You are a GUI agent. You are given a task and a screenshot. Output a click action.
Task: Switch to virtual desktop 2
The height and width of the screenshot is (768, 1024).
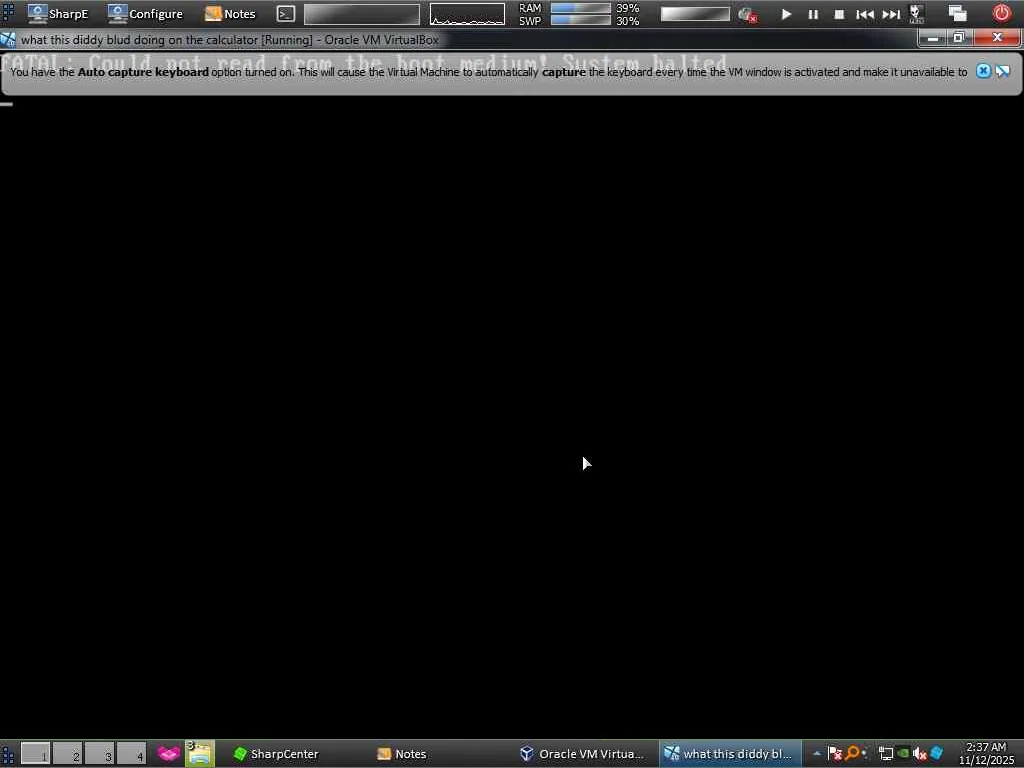67,753
